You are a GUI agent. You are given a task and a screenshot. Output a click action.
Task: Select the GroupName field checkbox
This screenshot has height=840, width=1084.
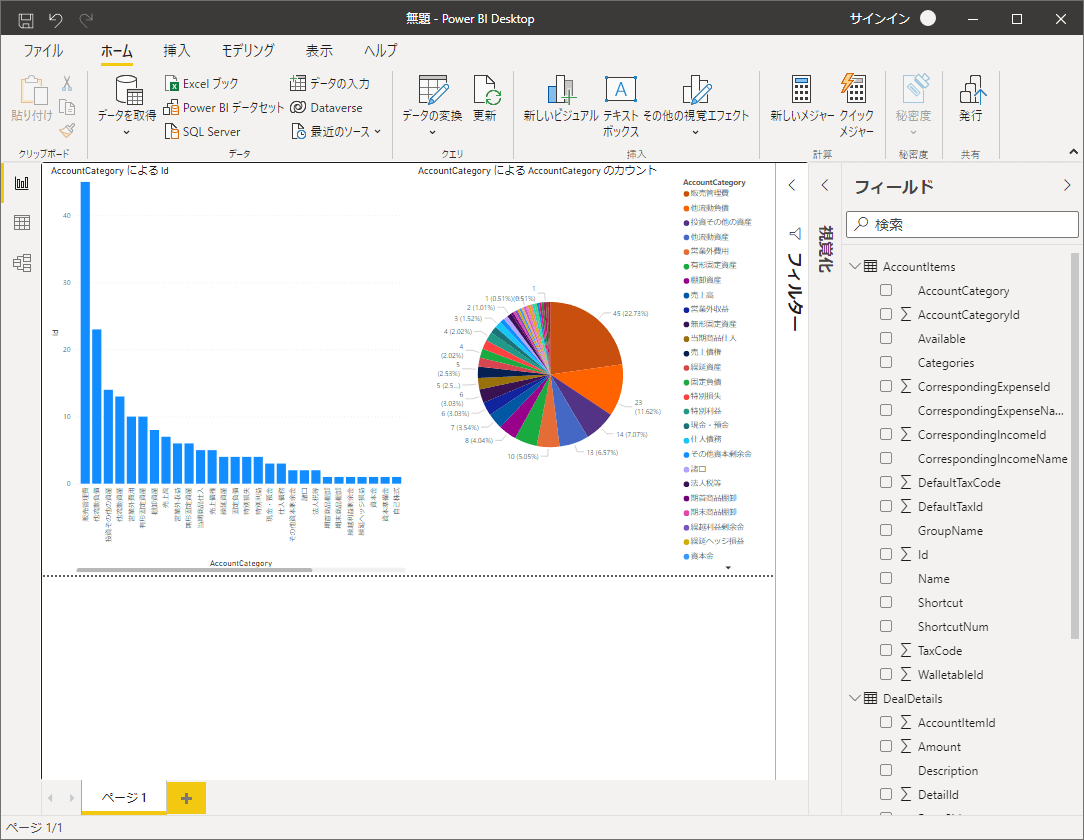886,530
